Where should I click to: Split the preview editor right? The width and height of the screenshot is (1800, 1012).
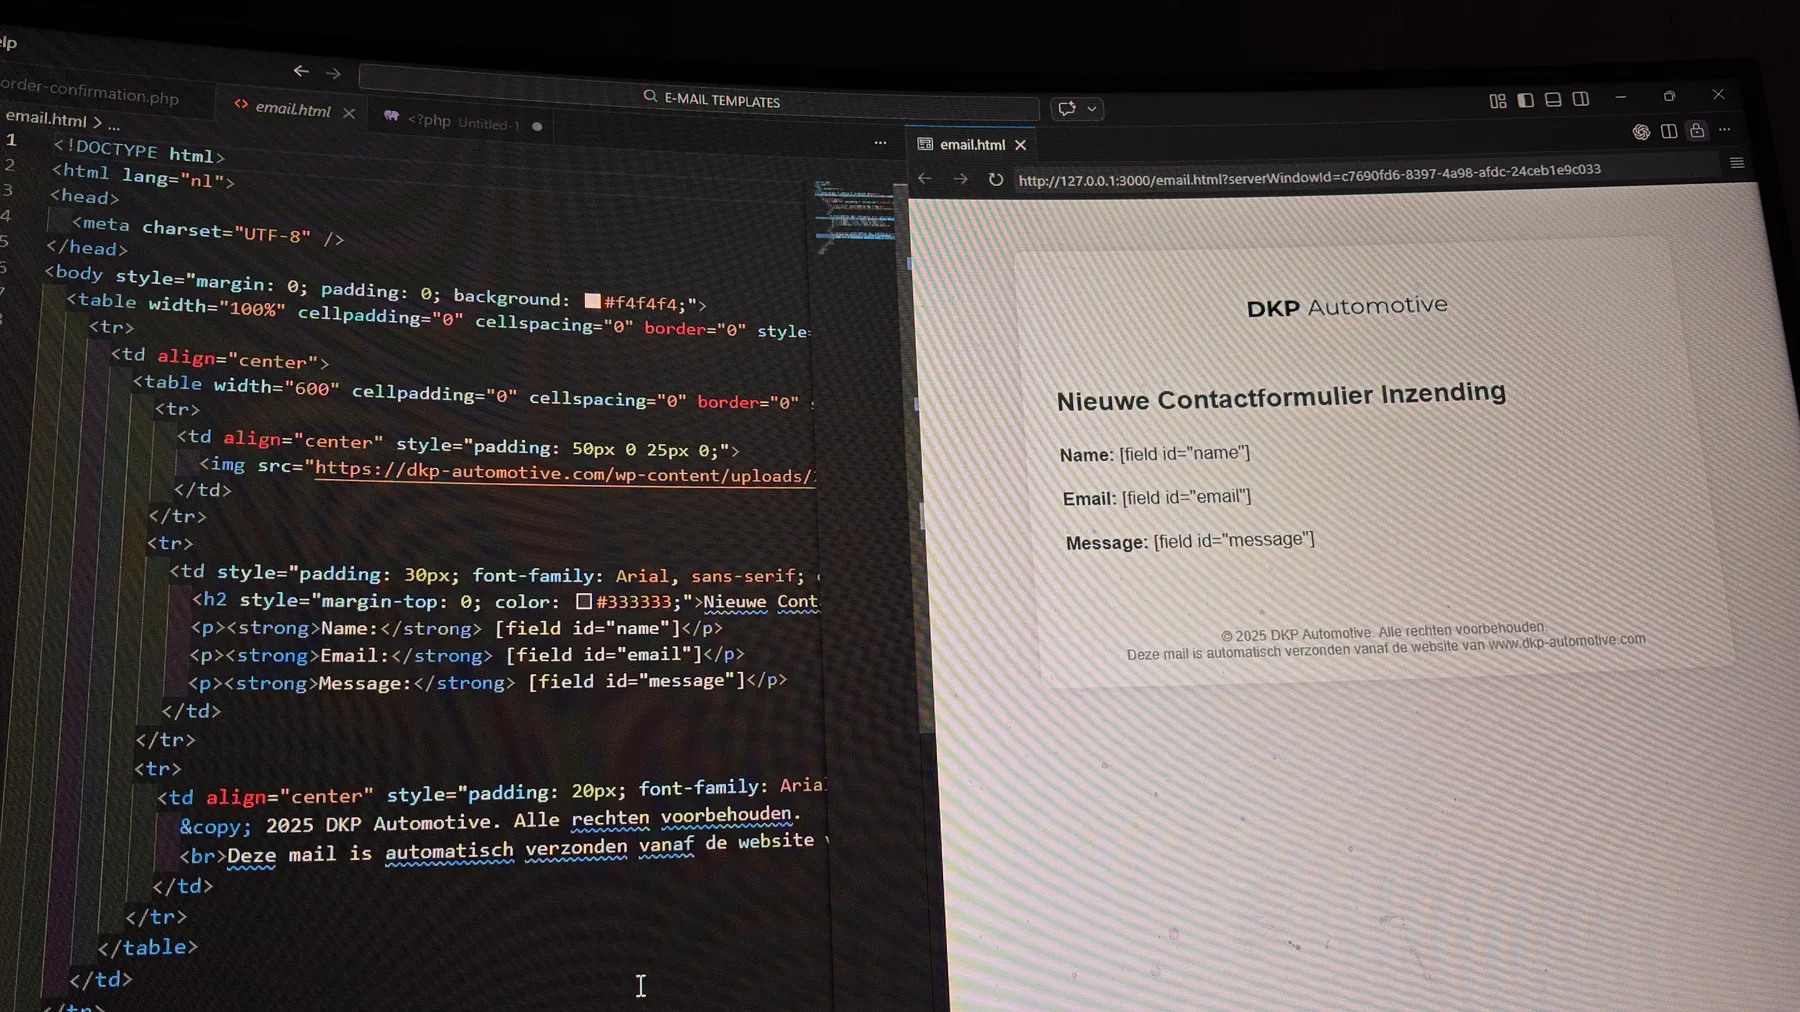pyautogui.click(x=1669, y=131)
